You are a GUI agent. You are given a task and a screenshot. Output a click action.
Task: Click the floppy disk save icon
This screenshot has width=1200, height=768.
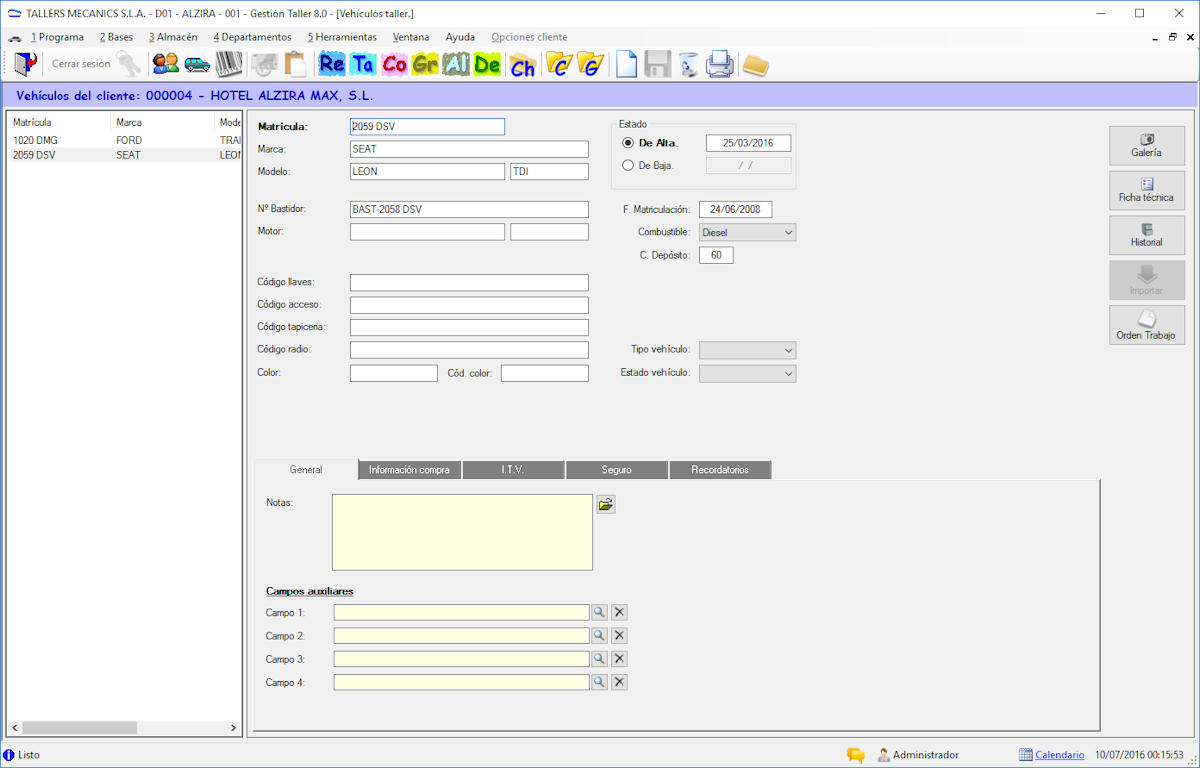[657, 64]
